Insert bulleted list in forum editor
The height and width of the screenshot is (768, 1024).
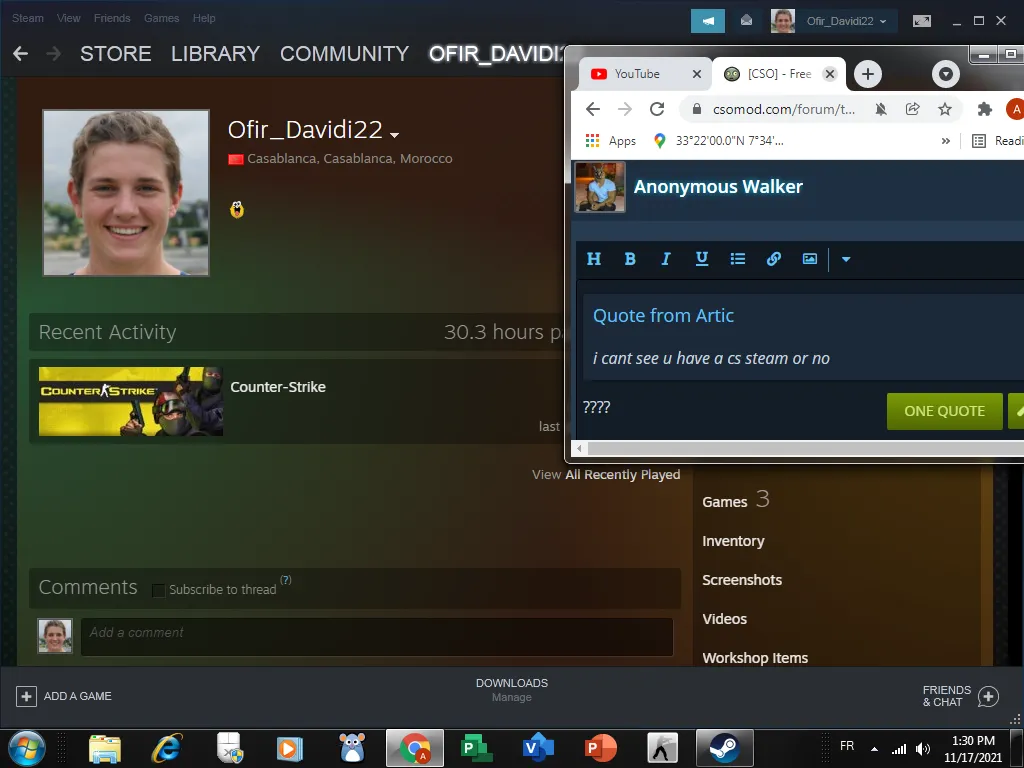tap(737, 259)
